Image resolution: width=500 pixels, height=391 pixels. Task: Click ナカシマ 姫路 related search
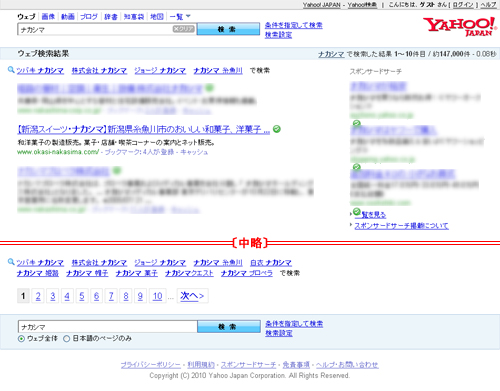point(38,273)
